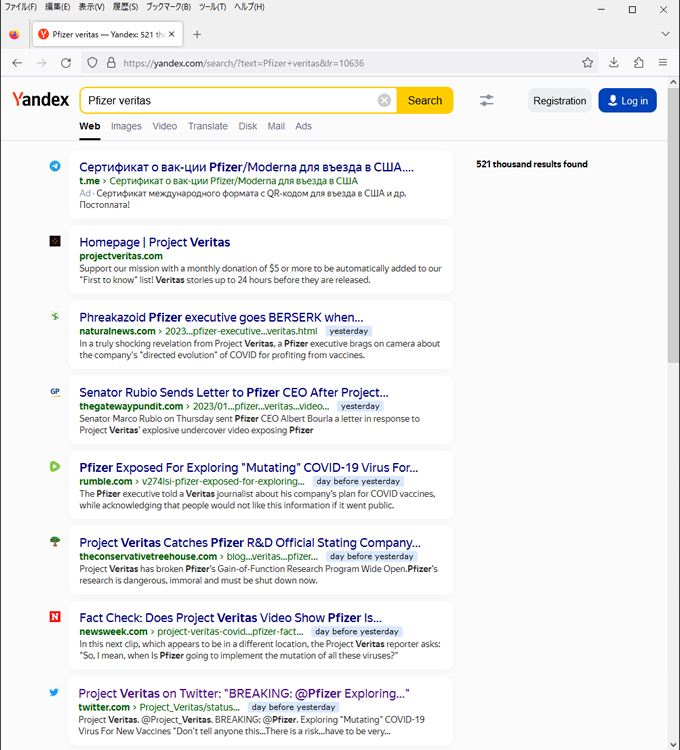Click the Twitter bird favicon
The height and width of the screenshot is (750, 680).
[x=54, y=692]
